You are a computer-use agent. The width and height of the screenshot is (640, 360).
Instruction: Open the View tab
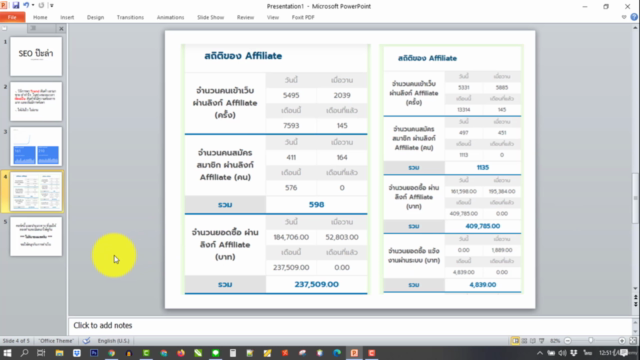tap(273, 17)
